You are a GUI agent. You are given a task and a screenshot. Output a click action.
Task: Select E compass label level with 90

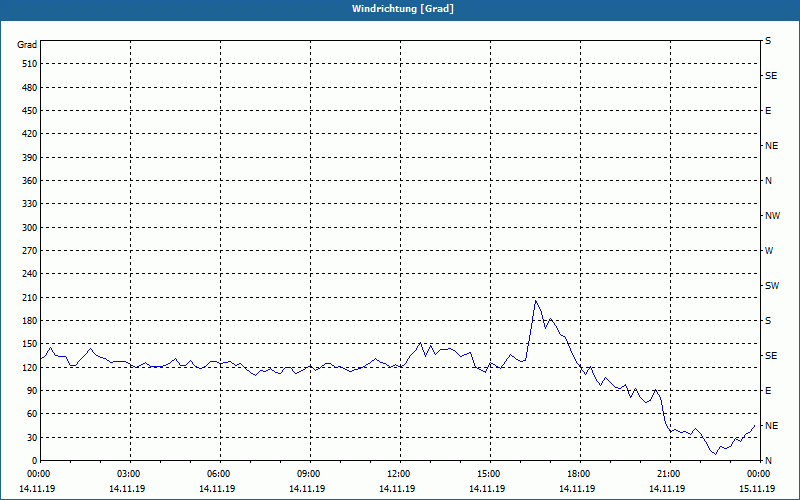point(768,391)
